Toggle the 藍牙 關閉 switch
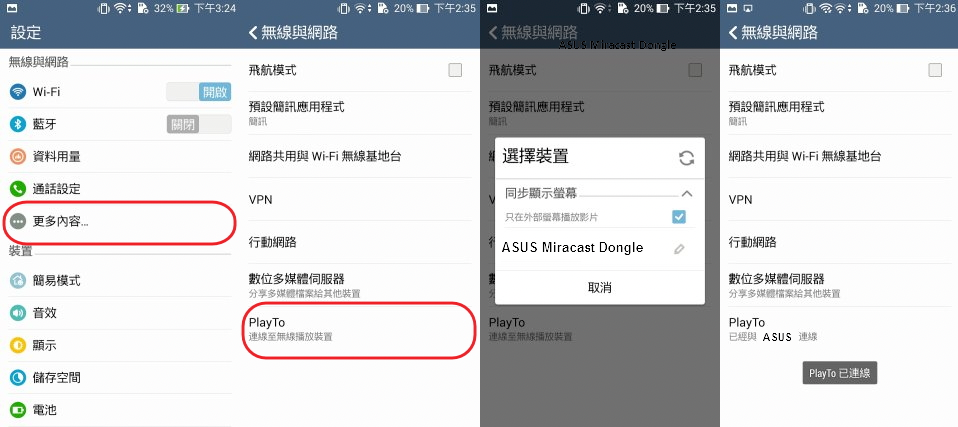This screenshot has width=958, height=427. tap(199, 125)
